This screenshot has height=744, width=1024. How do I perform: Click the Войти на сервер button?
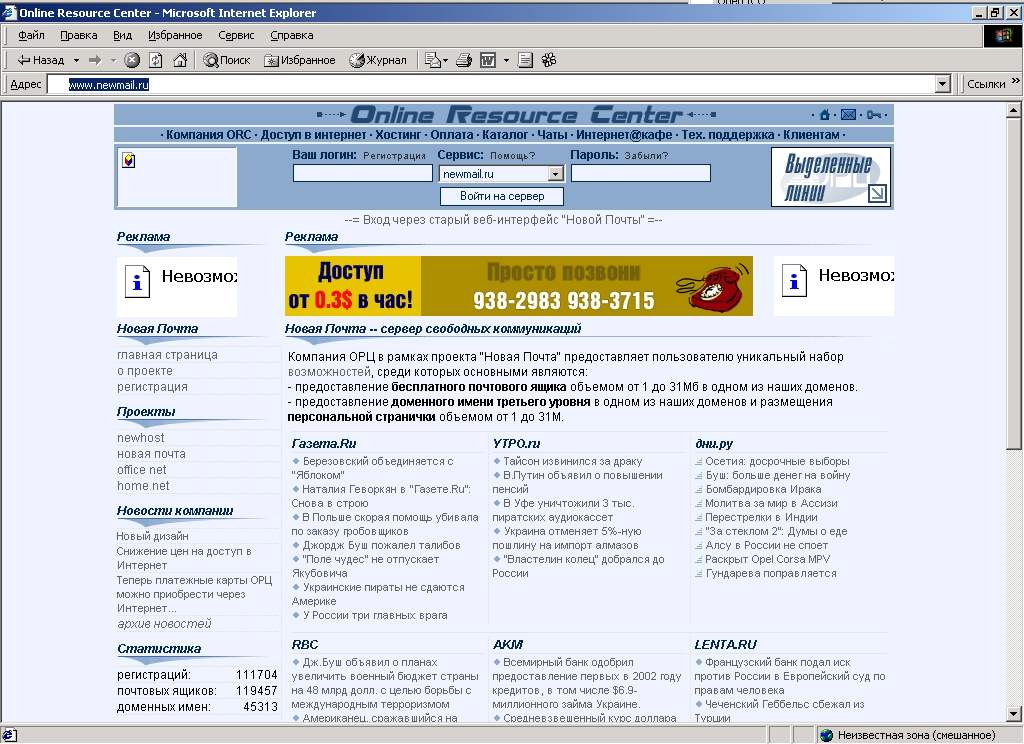coord(502,196)
